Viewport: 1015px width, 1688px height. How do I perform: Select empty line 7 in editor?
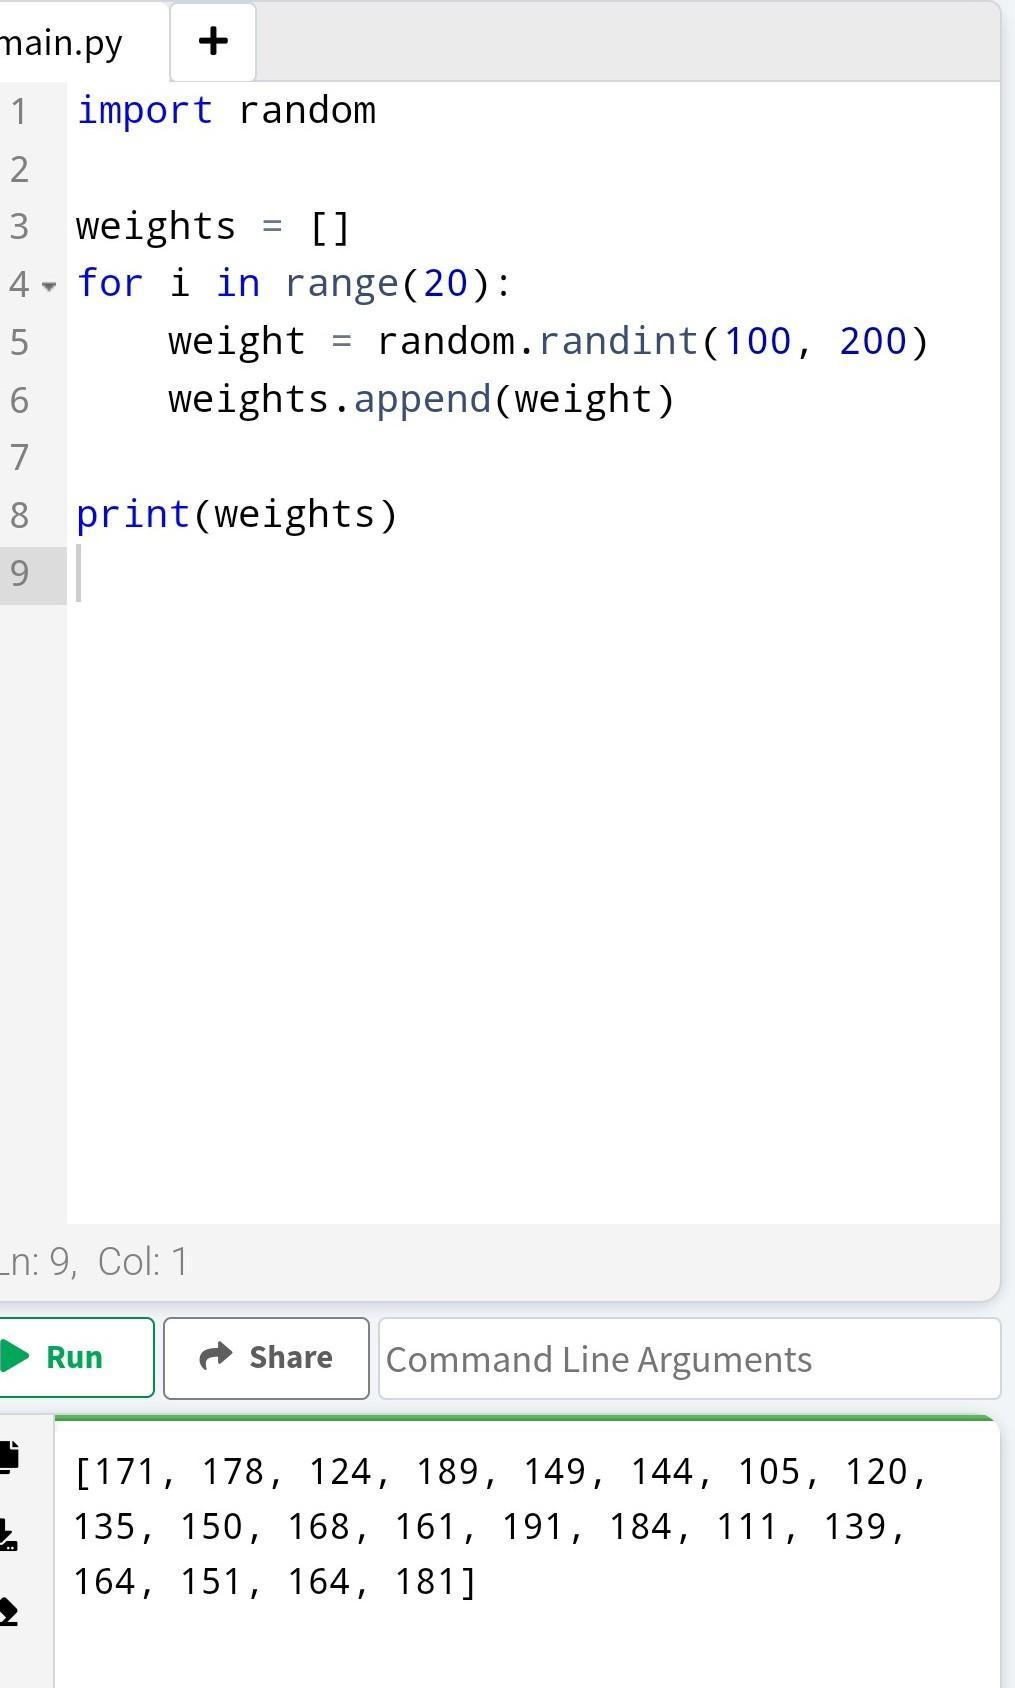(533, 457)
